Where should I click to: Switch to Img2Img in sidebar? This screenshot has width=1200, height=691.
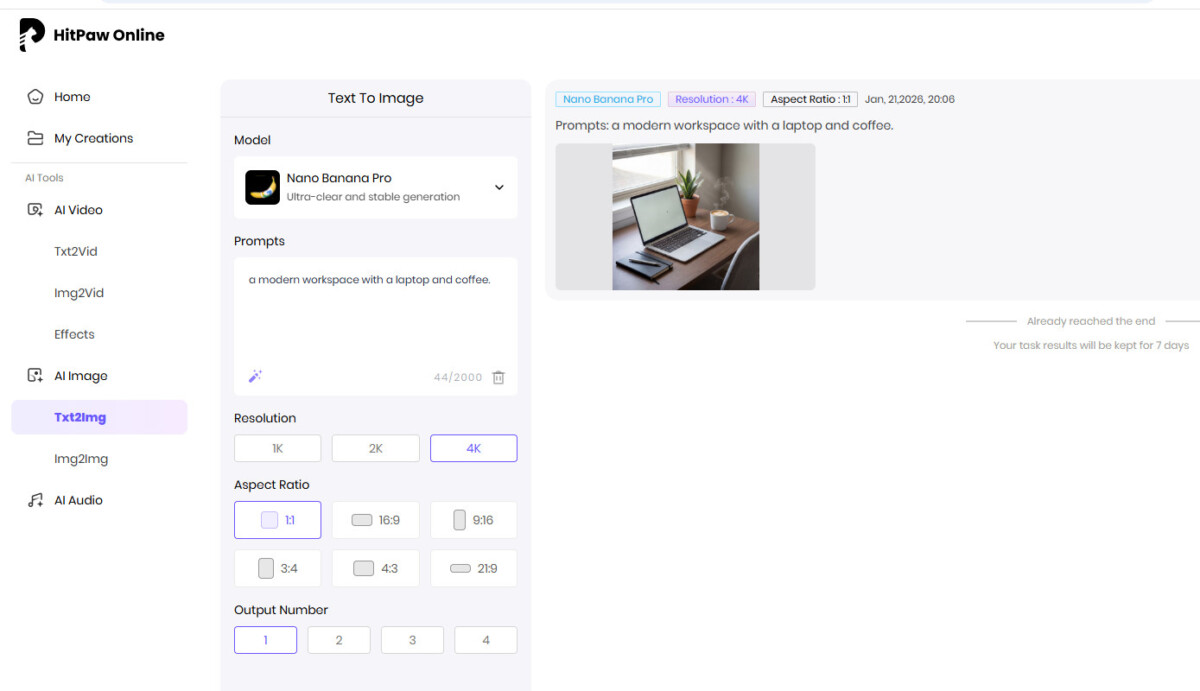point(81,459)
